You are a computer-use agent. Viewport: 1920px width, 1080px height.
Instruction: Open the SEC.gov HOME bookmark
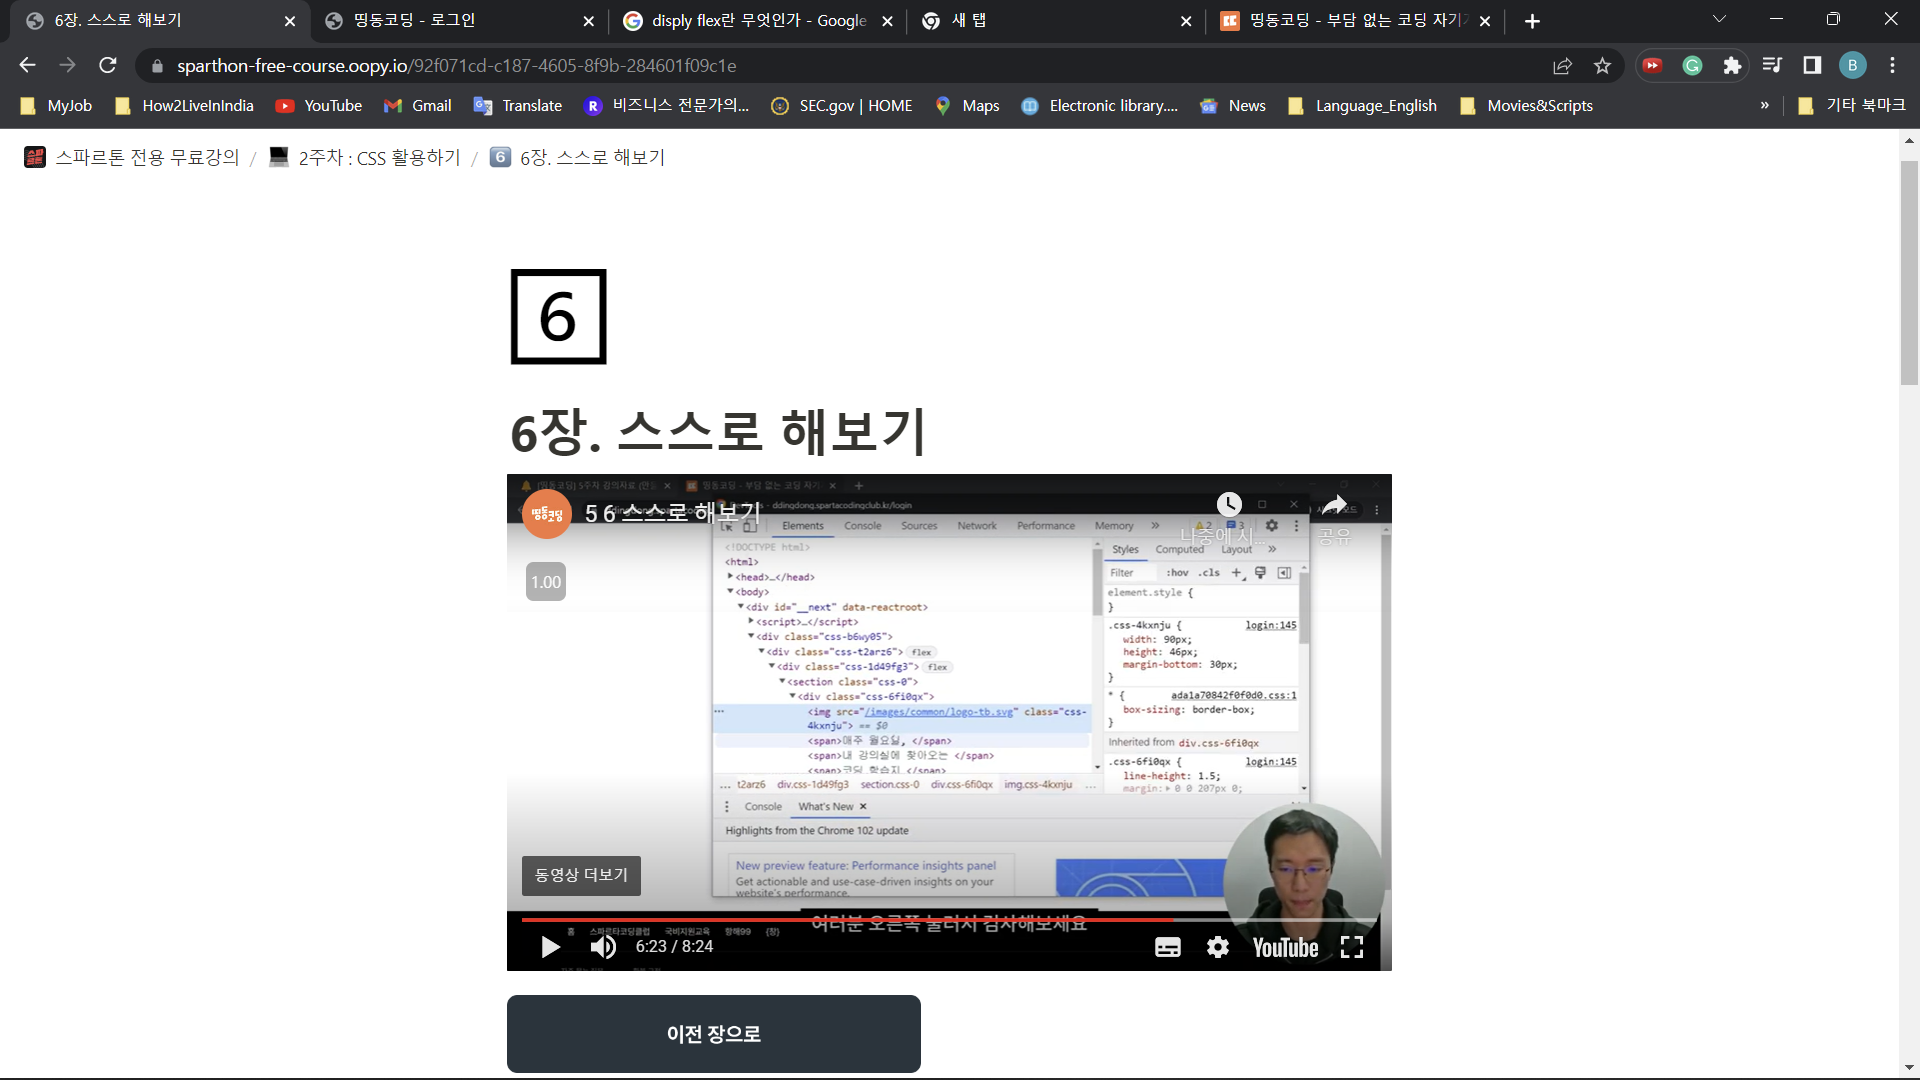(842, 105)
